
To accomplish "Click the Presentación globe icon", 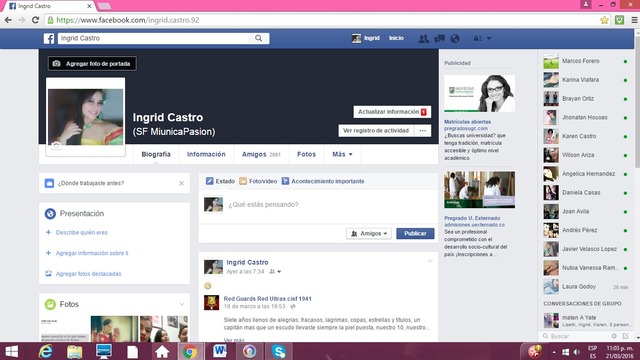I will click(x=50, y=213).
